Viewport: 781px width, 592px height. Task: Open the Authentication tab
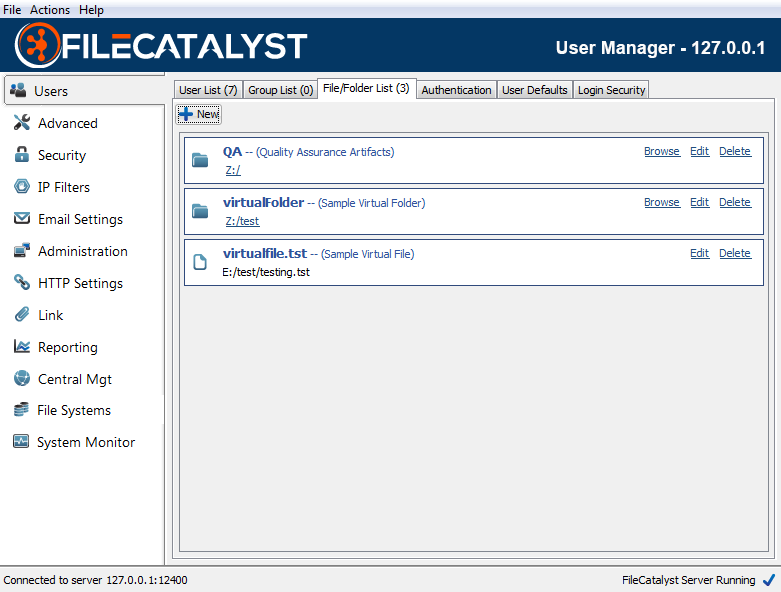[456, 90]
